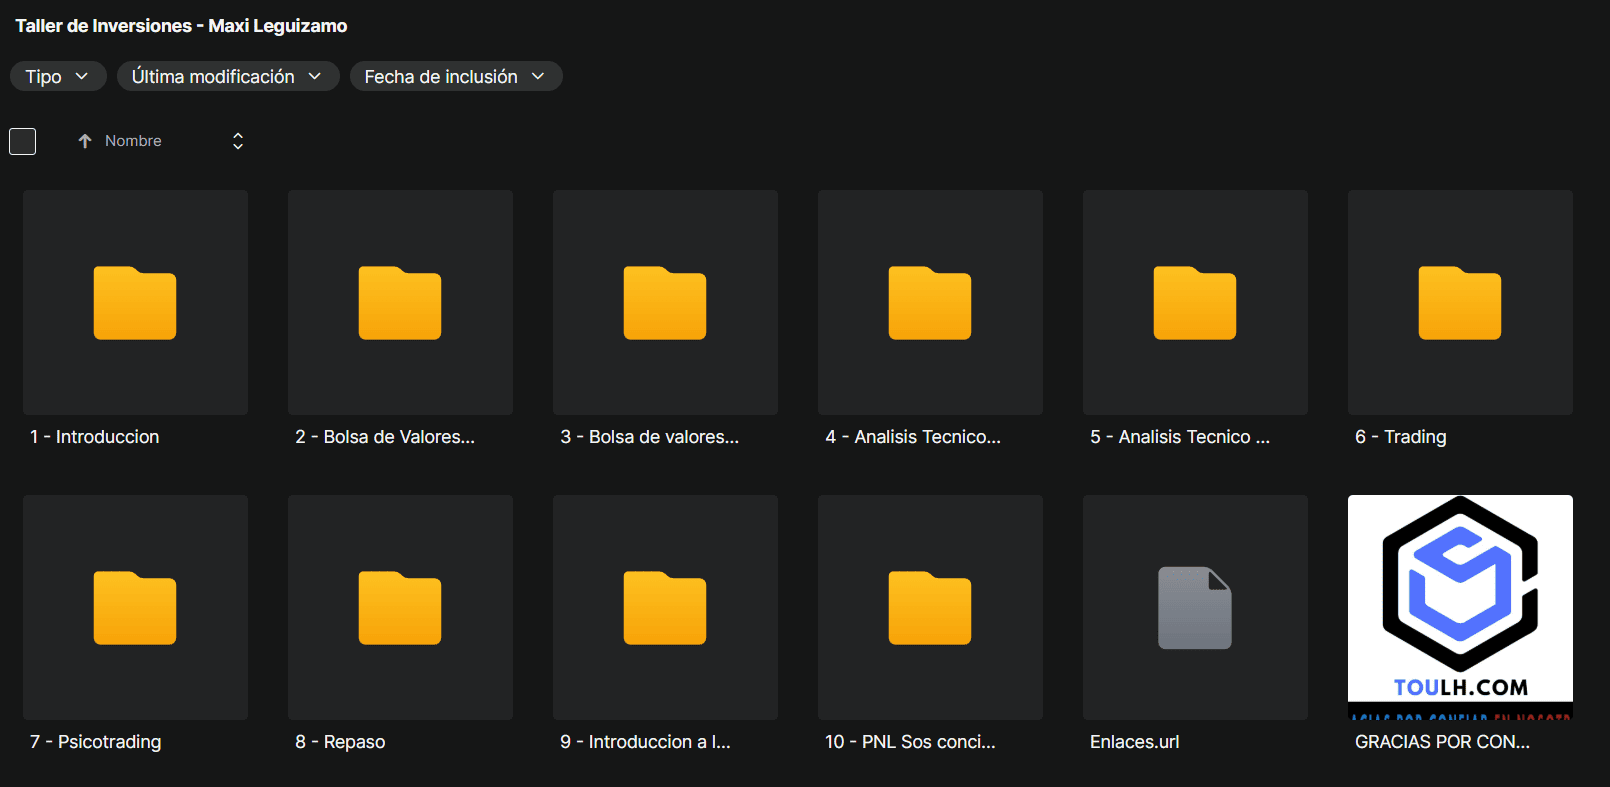
Task: Open the Última modificación filter dropdown
Action: coord(228,76)
